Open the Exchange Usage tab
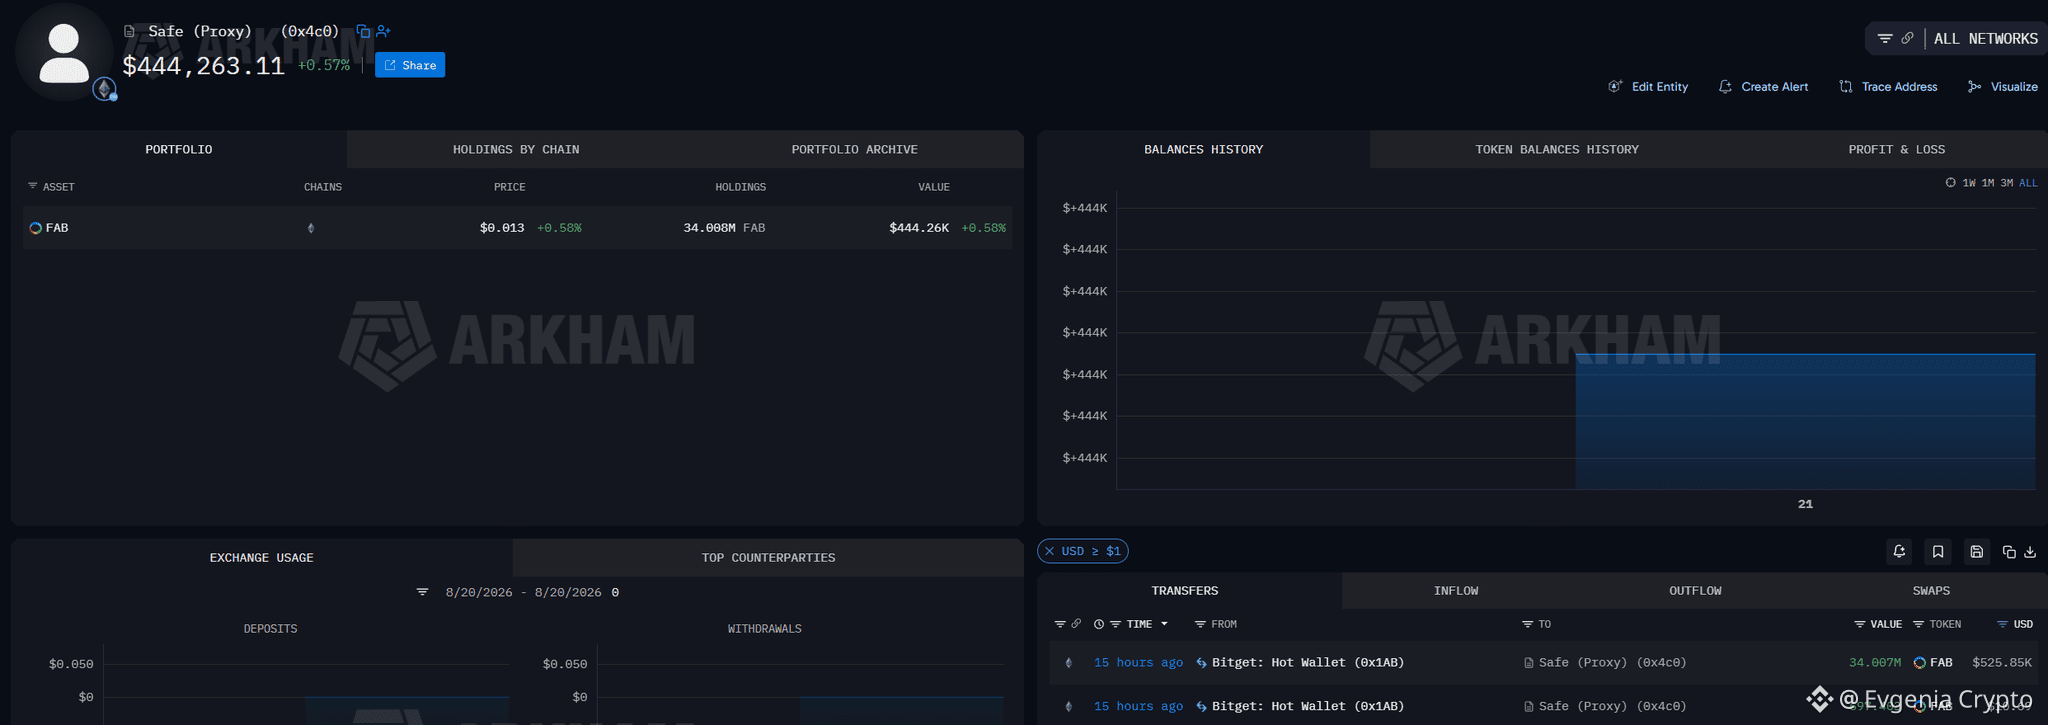 [x=262, y=558]
